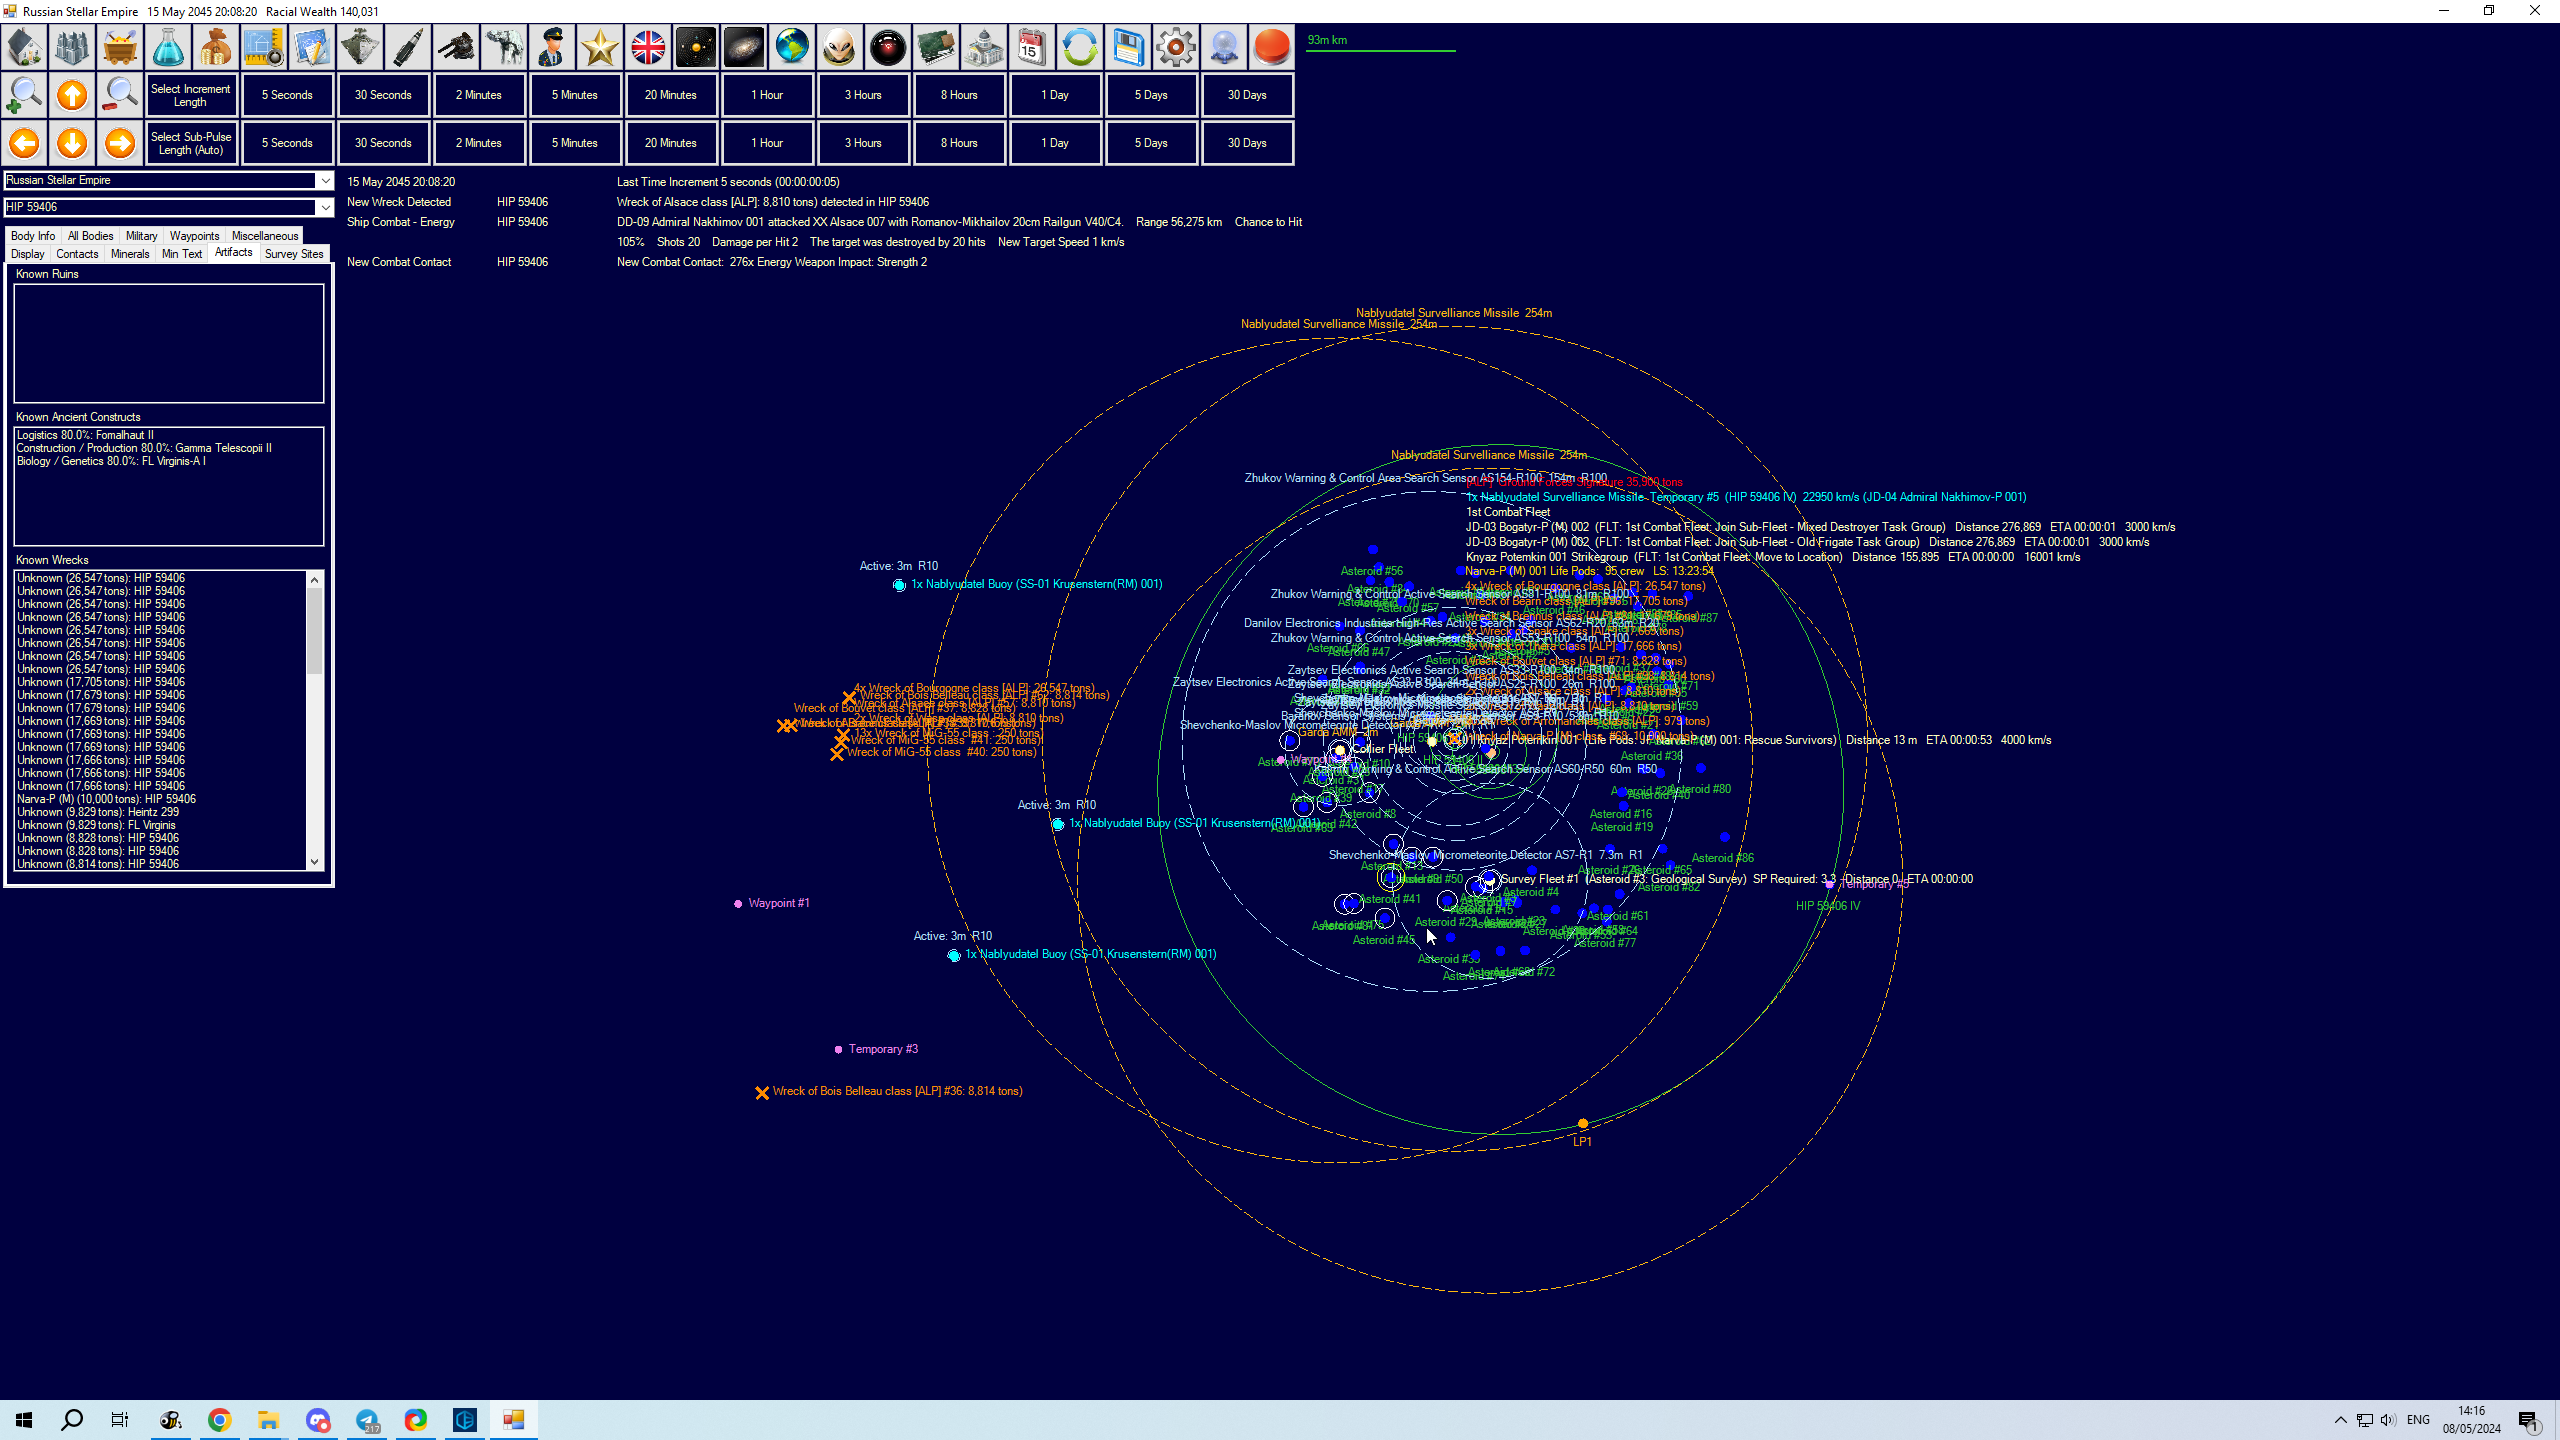The image size is (2560, 1440).
Task: Click the floppy disk save icon
Action: click(1127, 47)
